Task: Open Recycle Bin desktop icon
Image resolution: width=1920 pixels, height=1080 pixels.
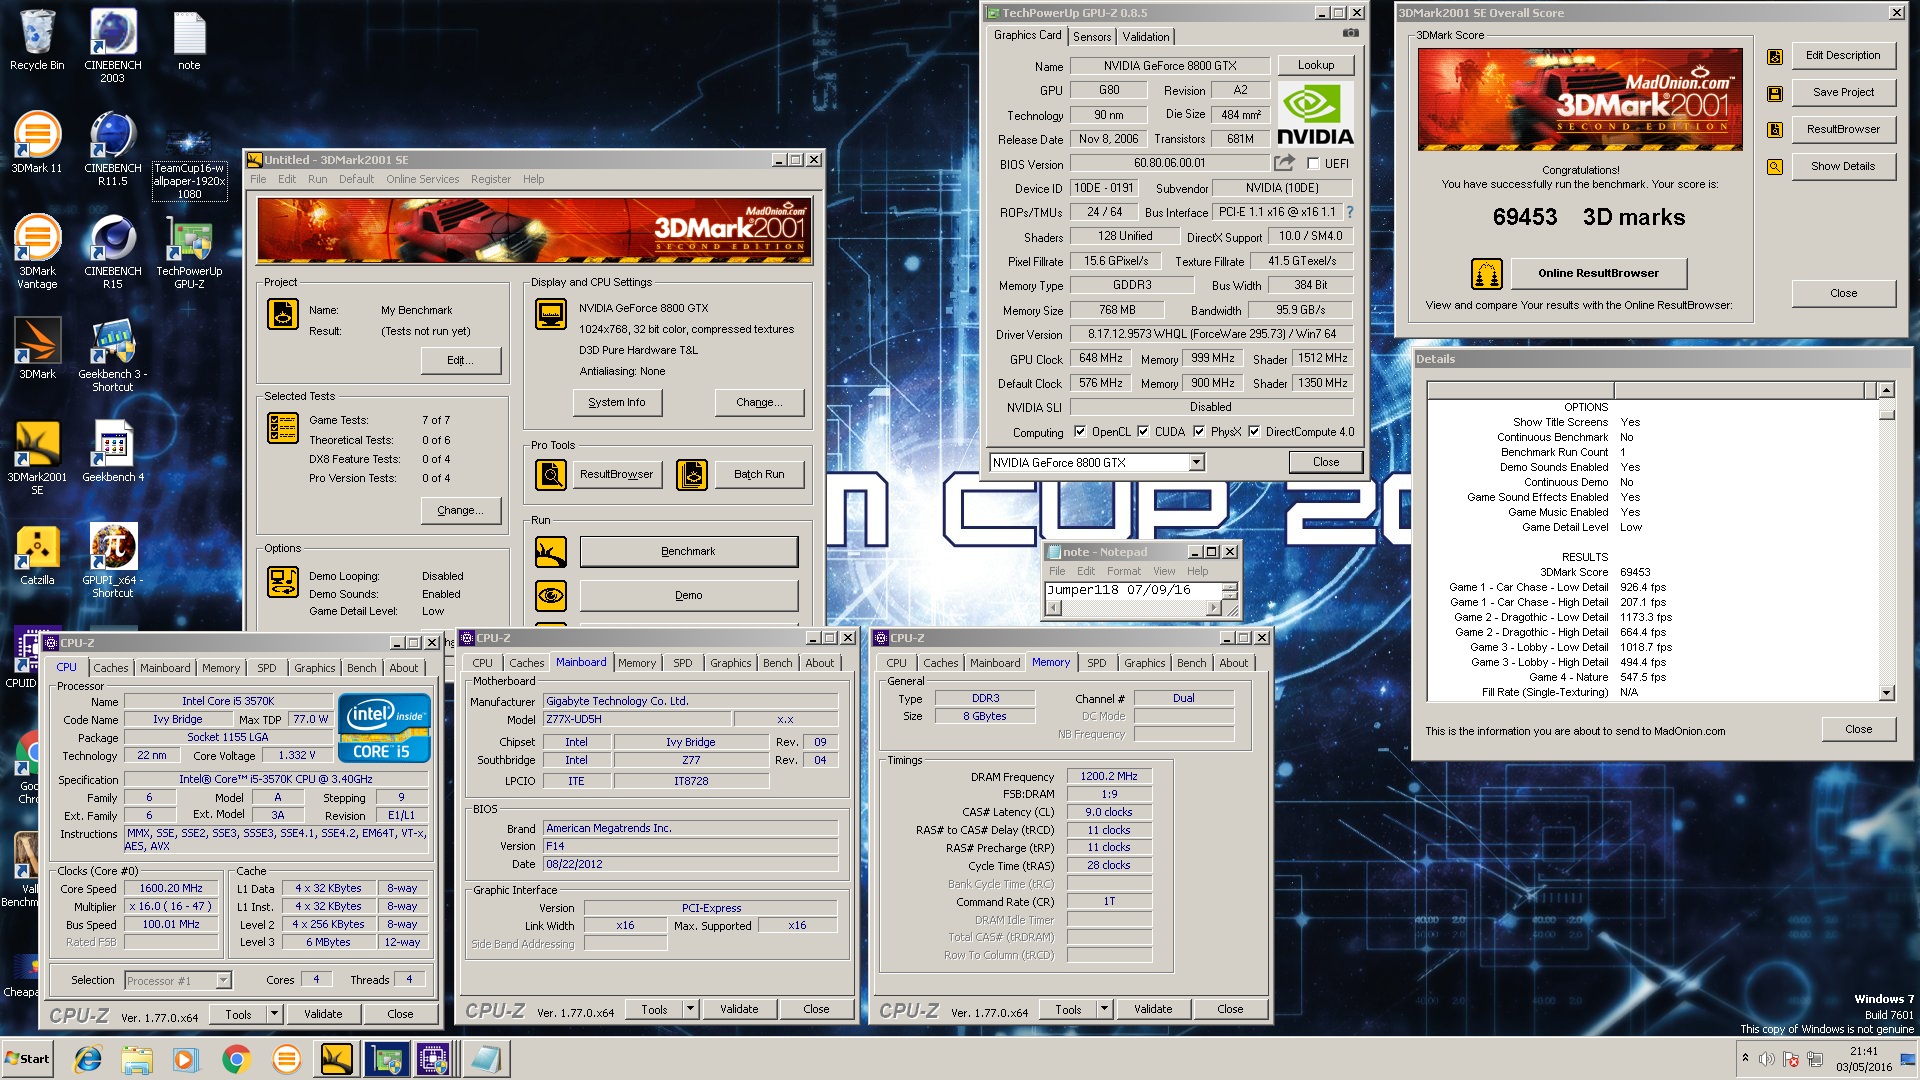Action: point(37,40)
